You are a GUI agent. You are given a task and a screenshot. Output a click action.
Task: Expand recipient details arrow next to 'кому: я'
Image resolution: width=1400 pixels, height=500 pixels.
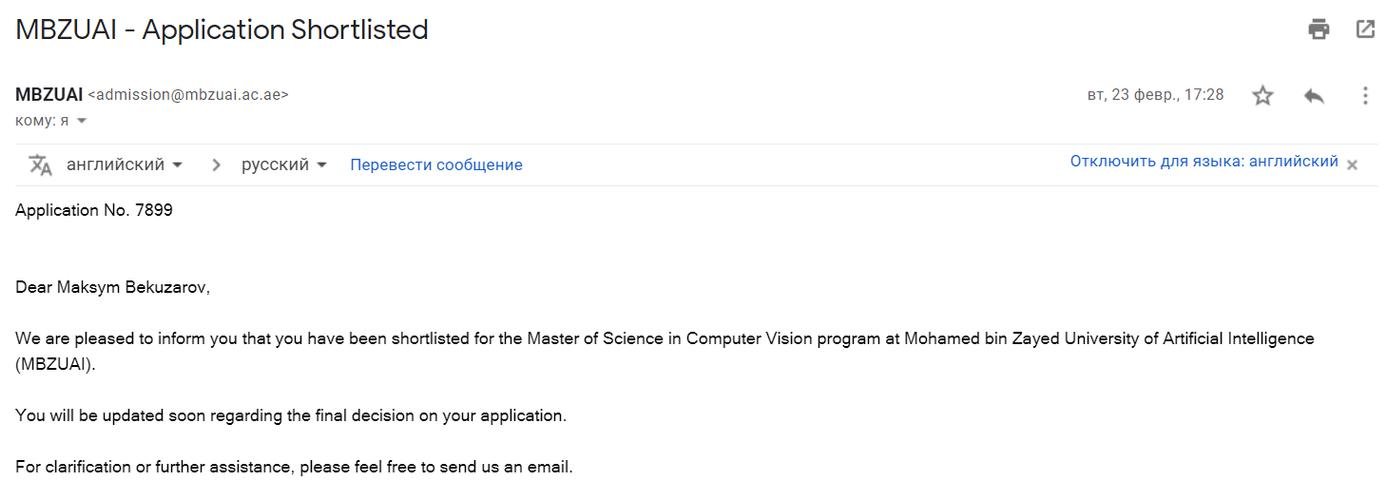(x=82, y=121)
